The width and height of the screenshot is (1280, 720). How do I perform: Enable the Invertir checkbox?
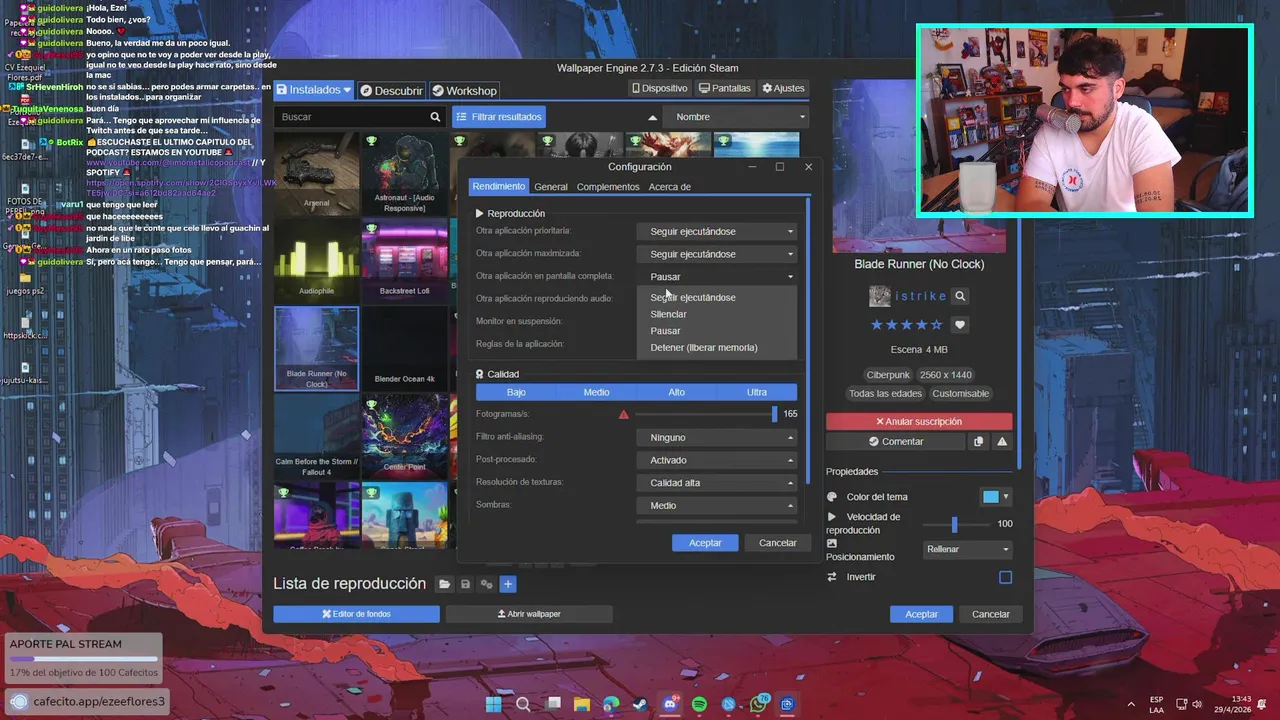(1005, 577)
